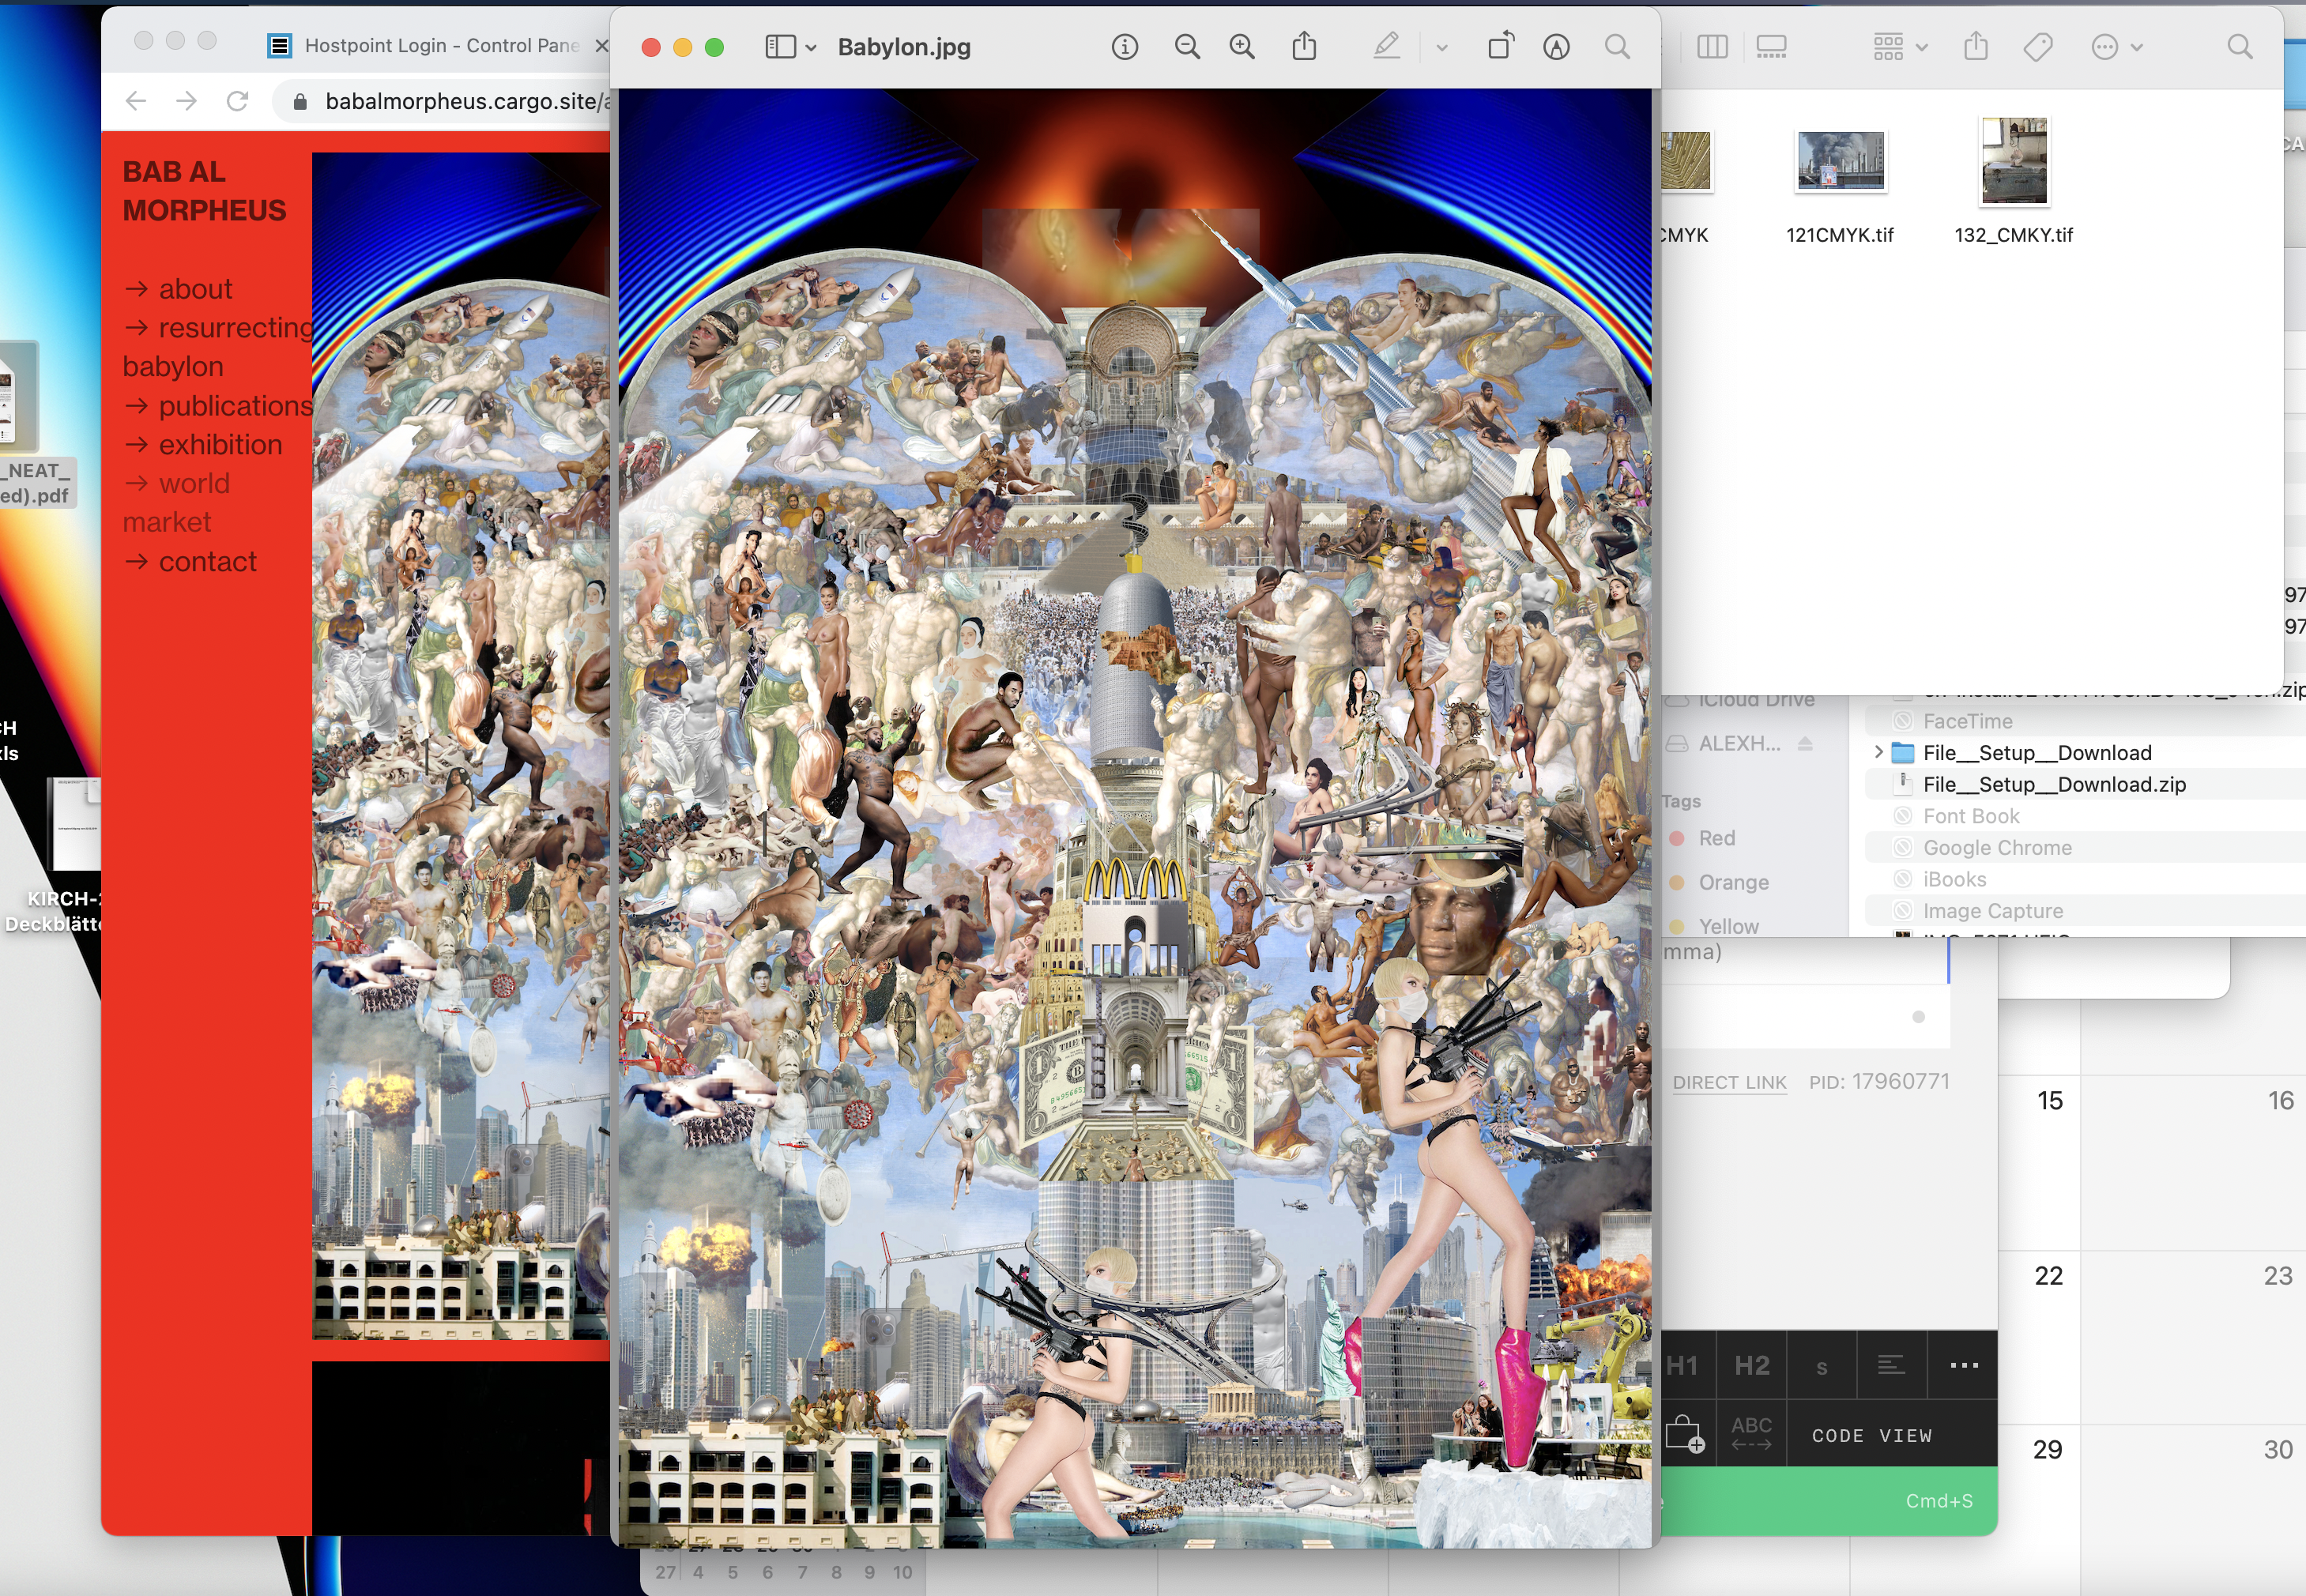This screenshot has height=1596, width=2306.
Task: Open the publications link
Action: (218, 406)
